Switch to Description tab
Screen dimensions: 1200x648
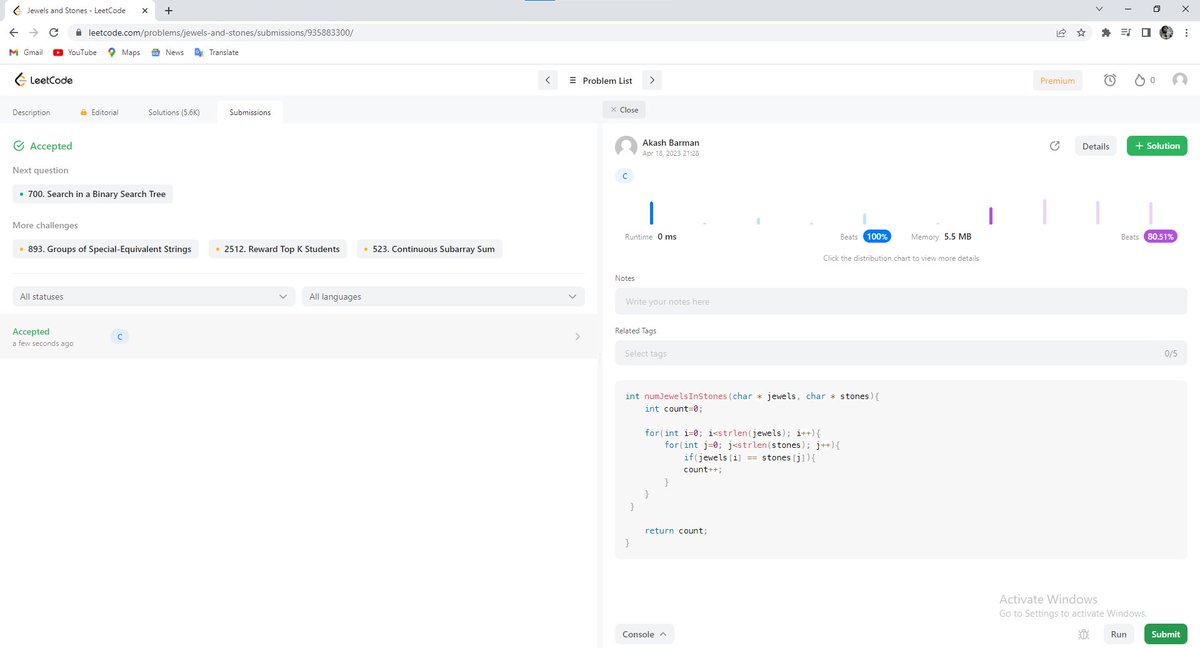tap(32, 112)
